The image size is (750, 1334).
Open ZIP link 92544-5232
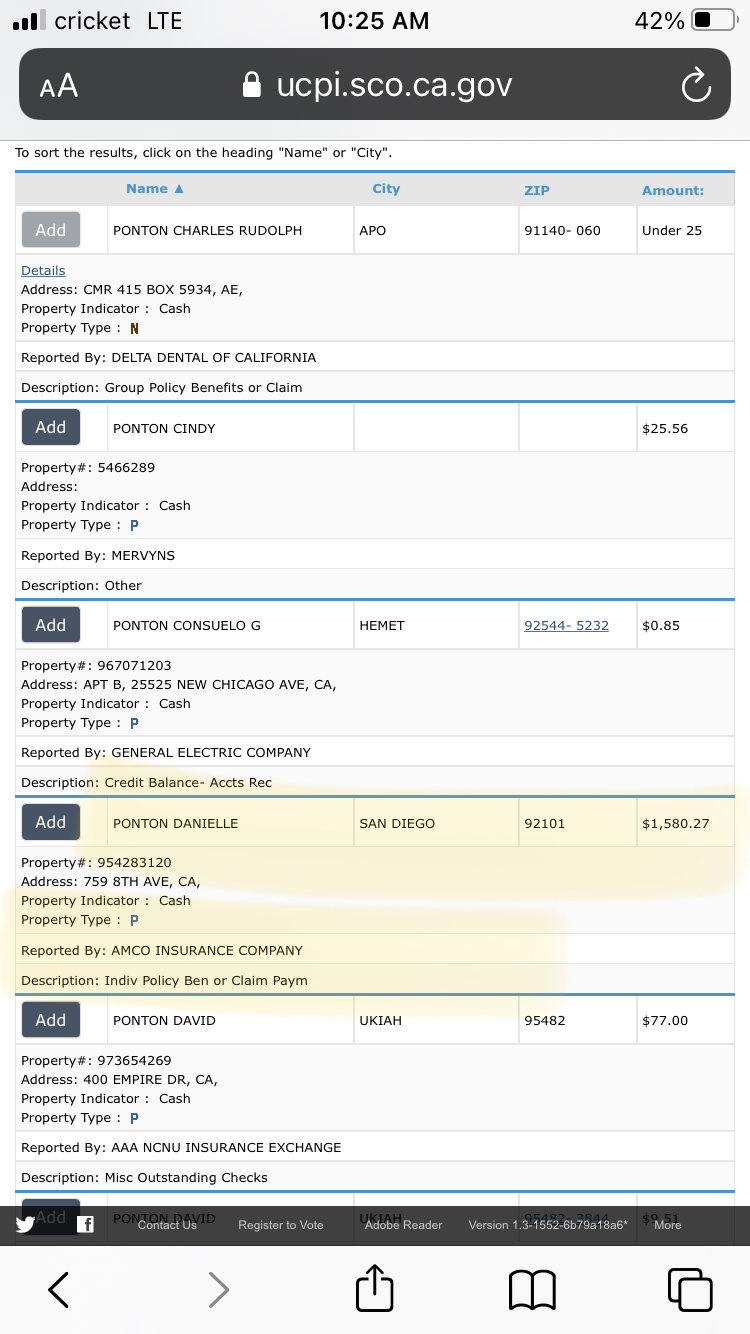pyautogui.click(x=566, y=625)
